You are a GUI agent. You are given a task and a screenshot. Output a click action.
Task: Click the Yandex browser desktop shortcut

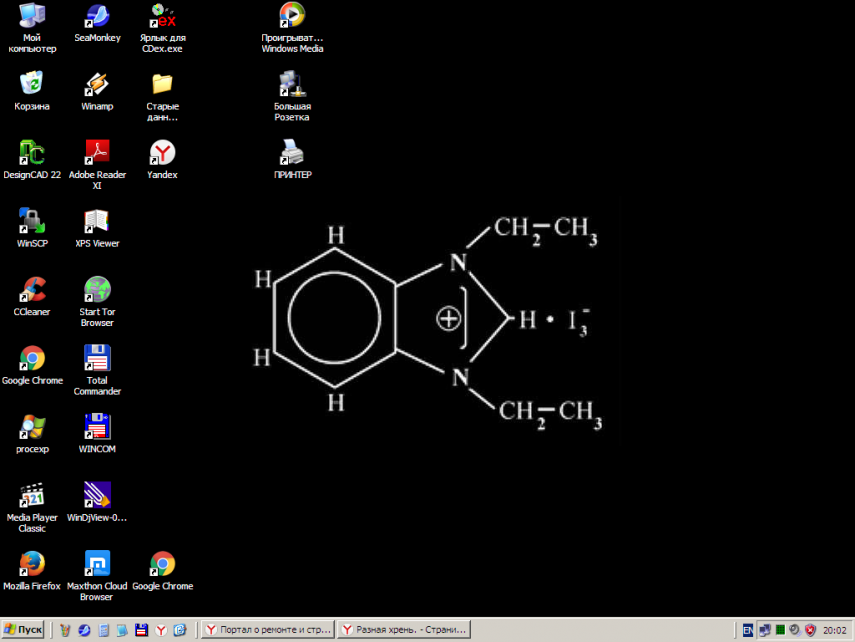(162, 152)
